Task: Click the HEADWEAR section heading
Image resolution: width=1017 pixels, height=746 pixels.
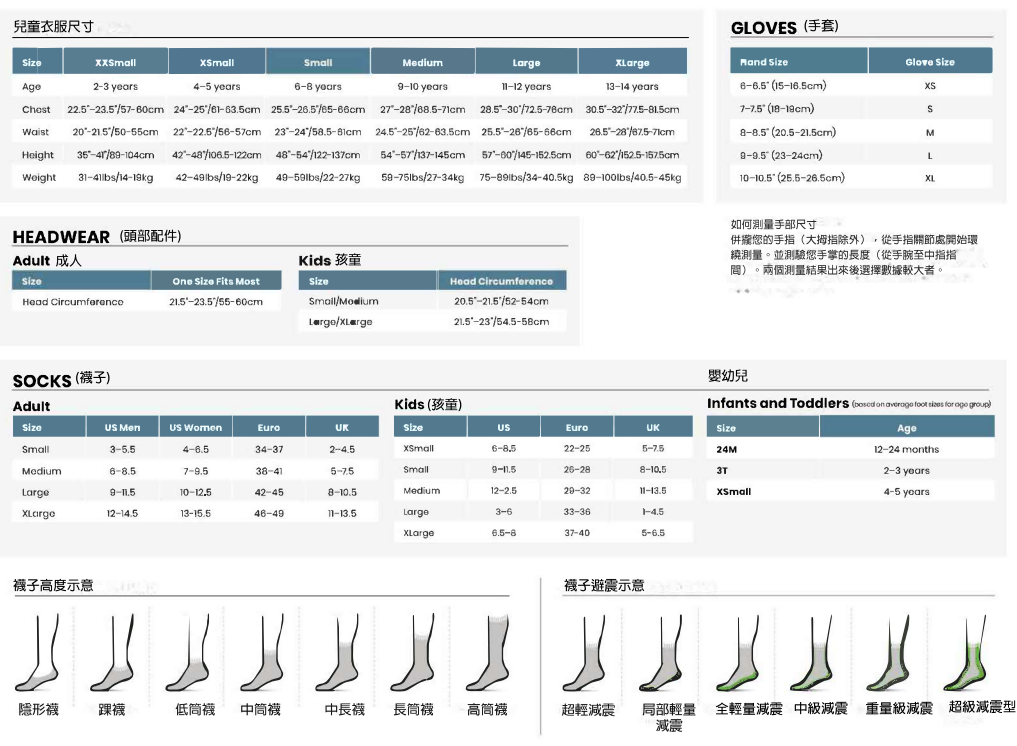Action: click(61, 237)
